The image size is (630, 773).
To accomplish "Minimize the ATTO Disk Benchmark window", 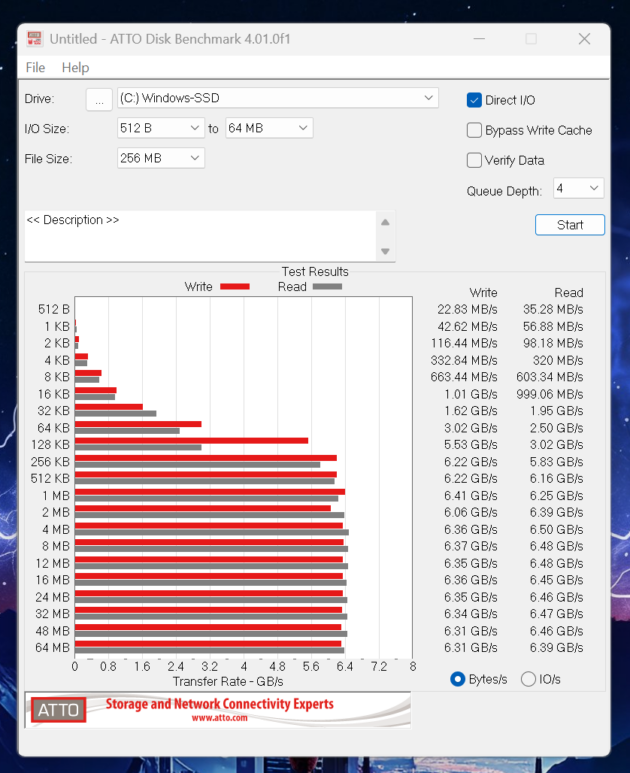I will pos(479,38).
